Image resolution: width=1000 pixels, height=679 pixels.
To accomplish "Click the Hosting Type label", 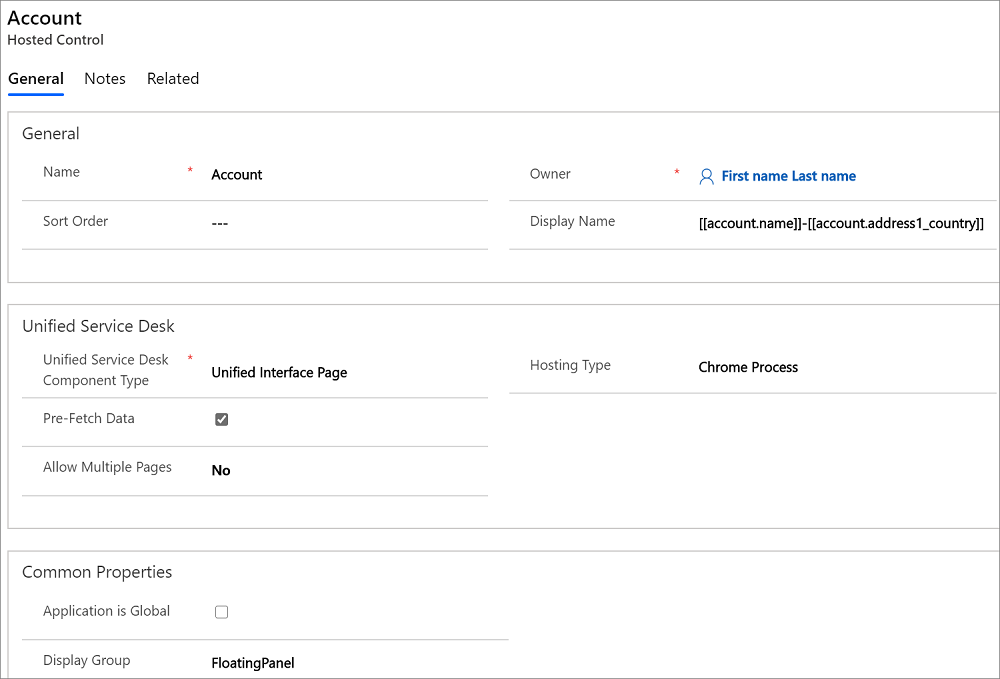I will click(570, 365).
